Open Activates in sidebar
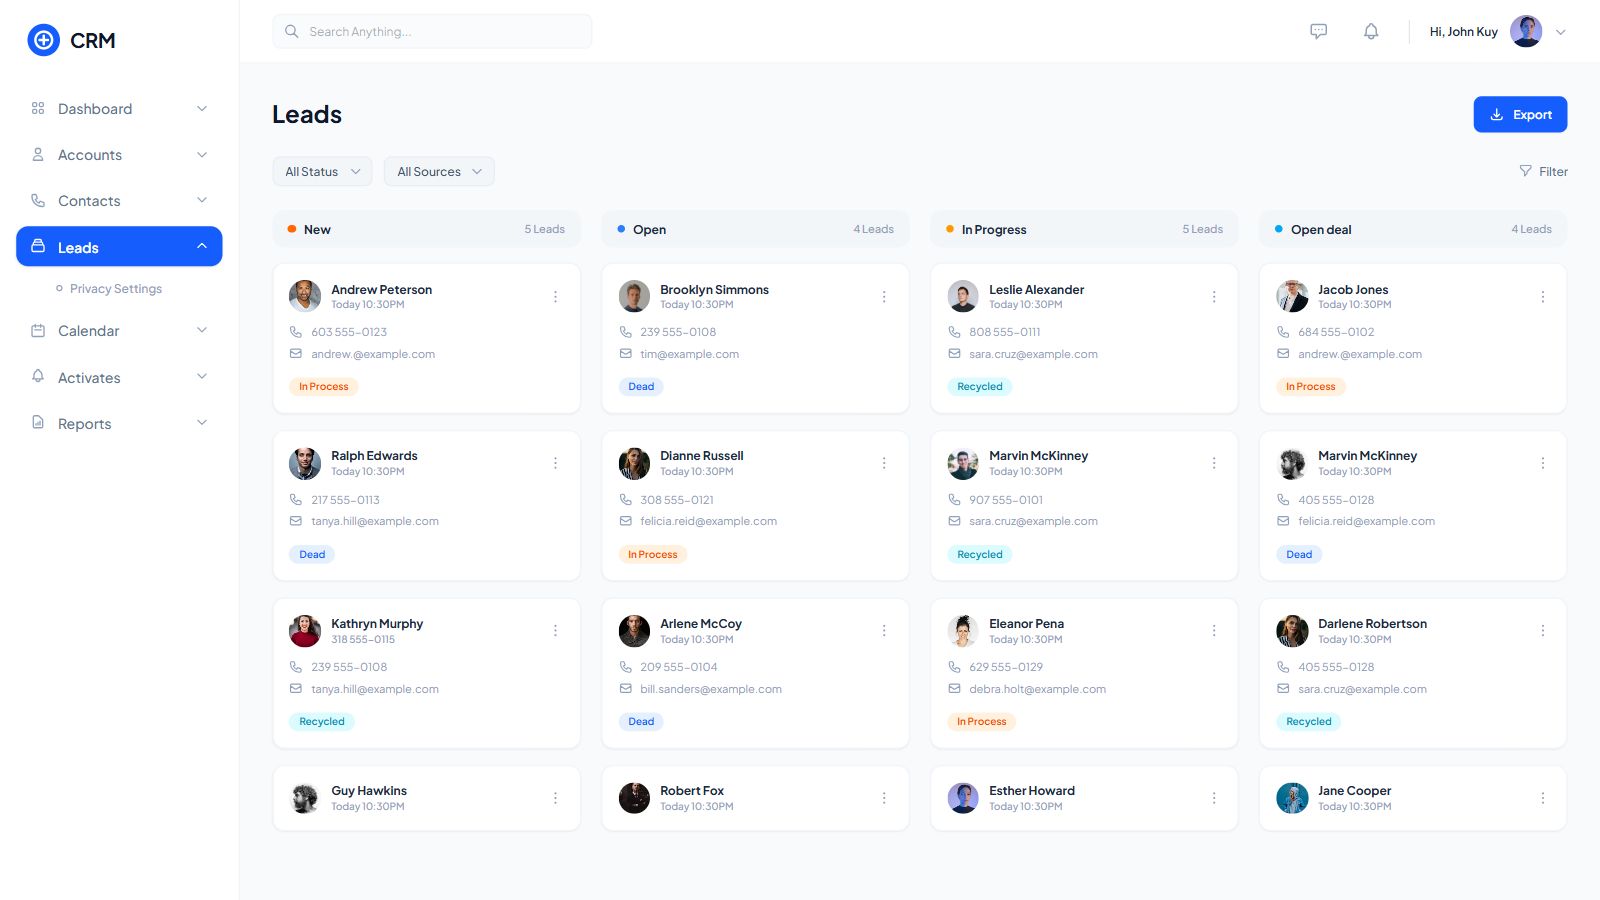 coord(119,377)
